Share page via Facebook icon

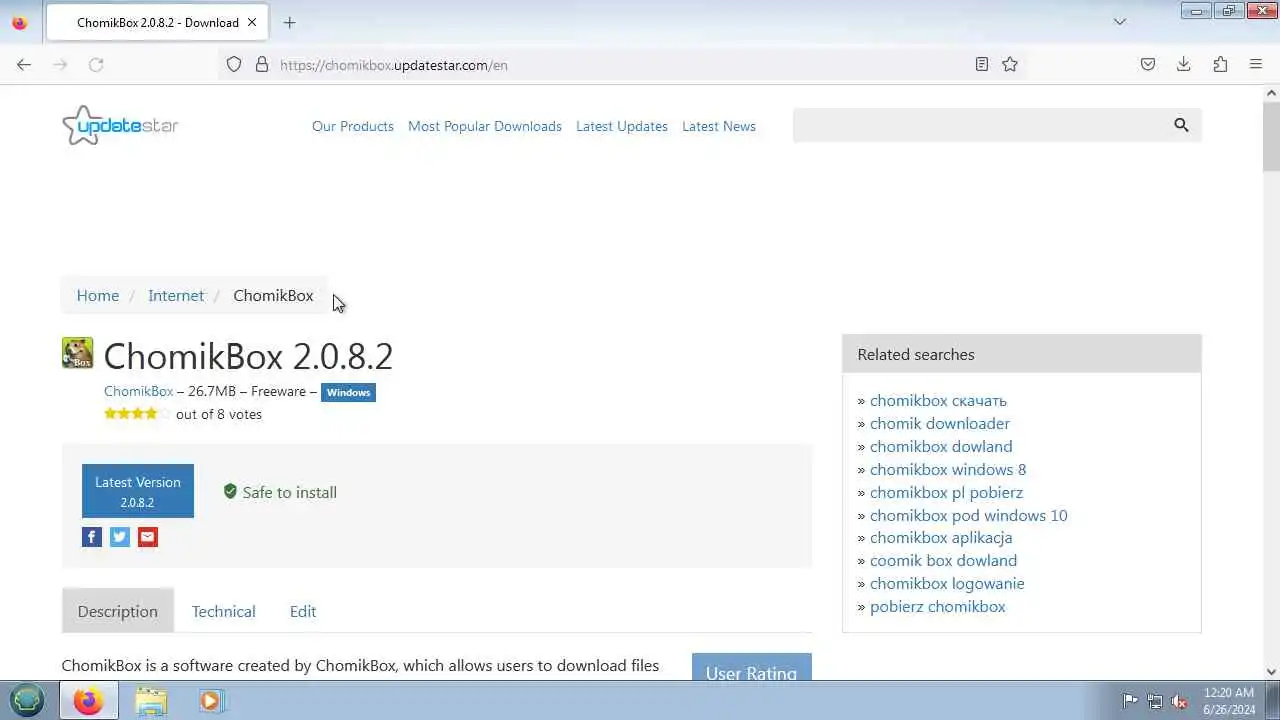pos(92,537)
